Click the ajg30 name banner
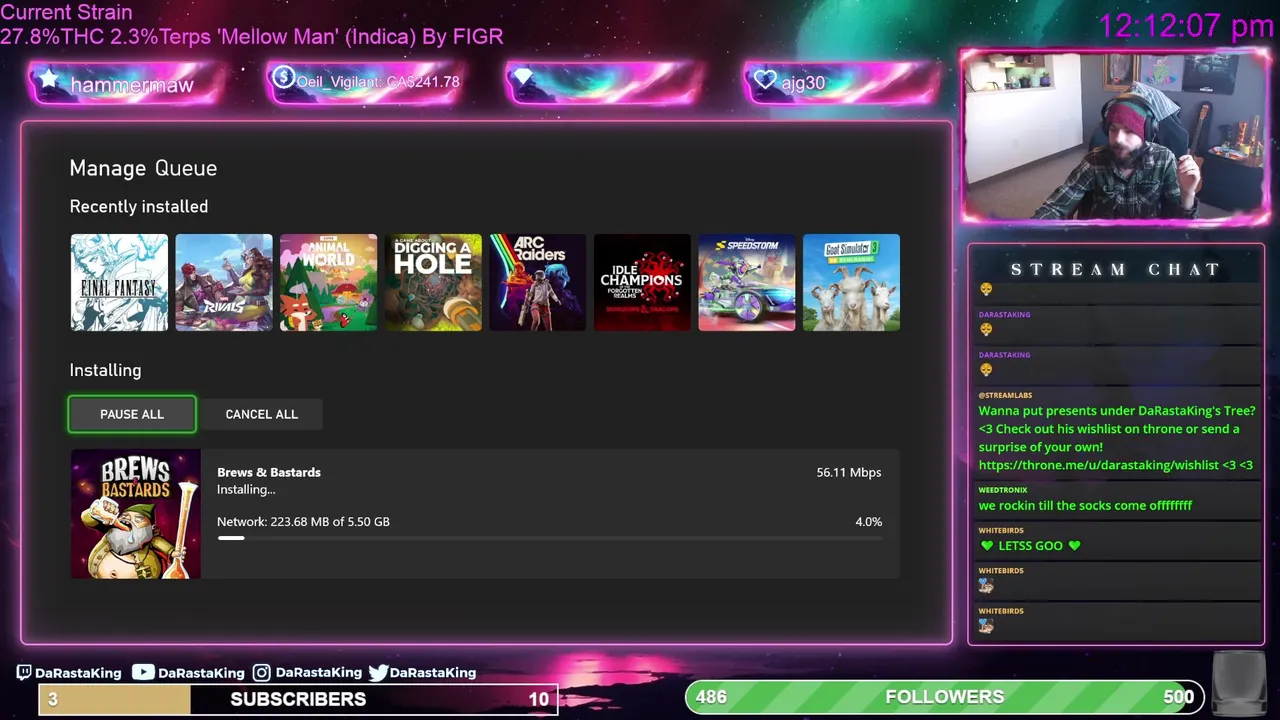Image resolution: width=1280 pixels, height=720 pixels. click(x=842, y=82)
